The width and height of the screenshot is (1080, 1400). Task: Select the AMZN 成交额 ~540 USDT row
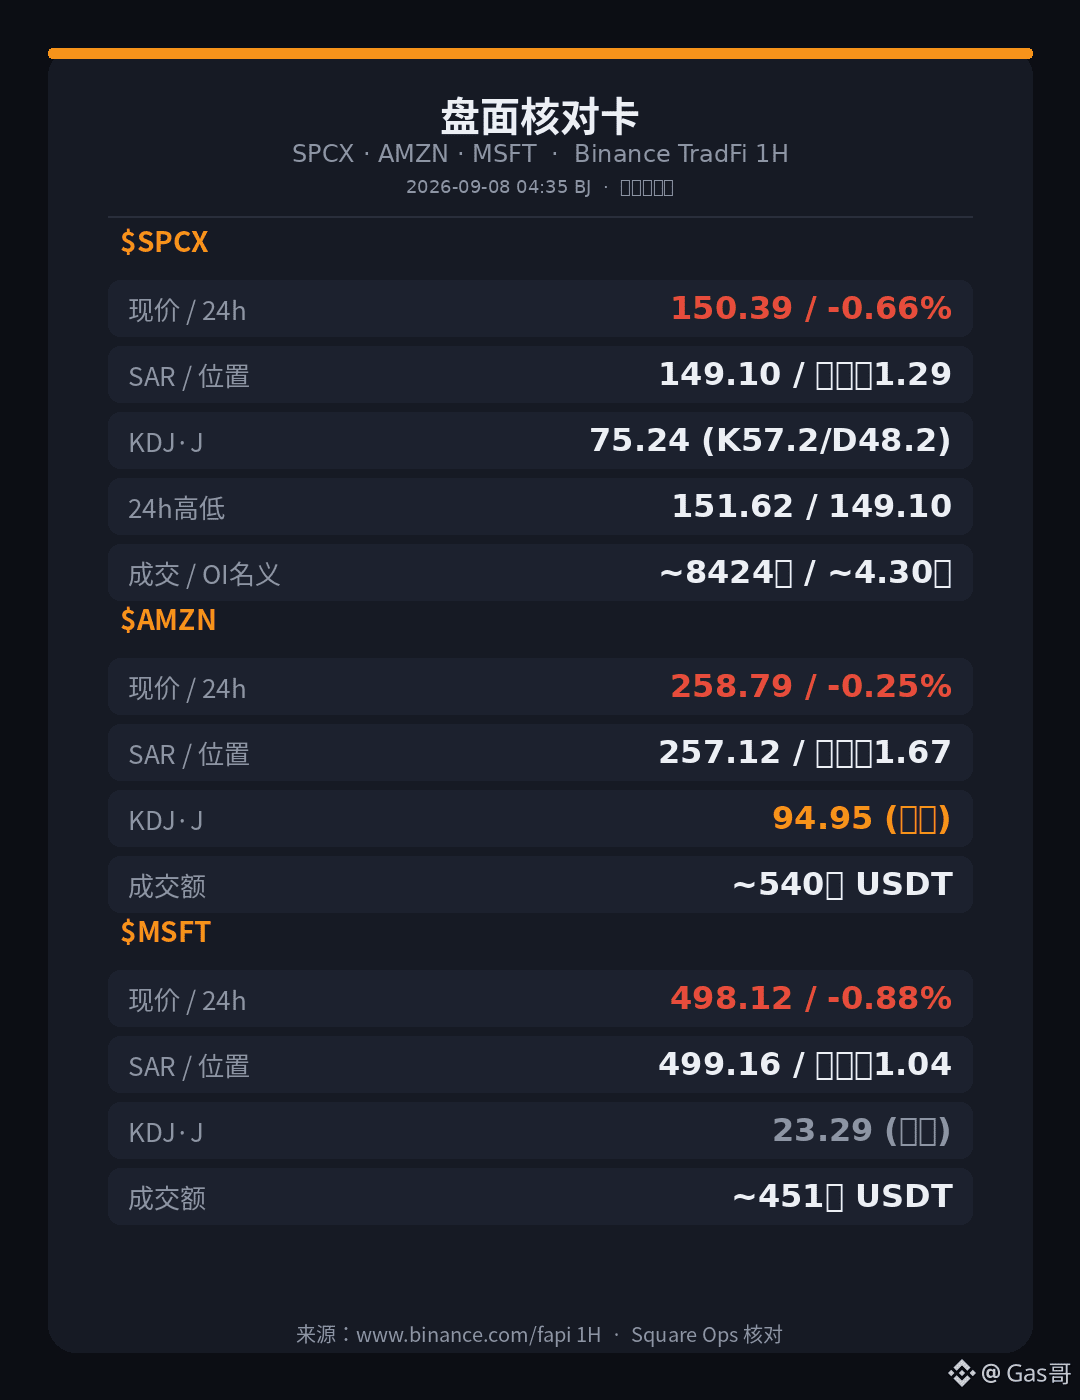point(540,885)
